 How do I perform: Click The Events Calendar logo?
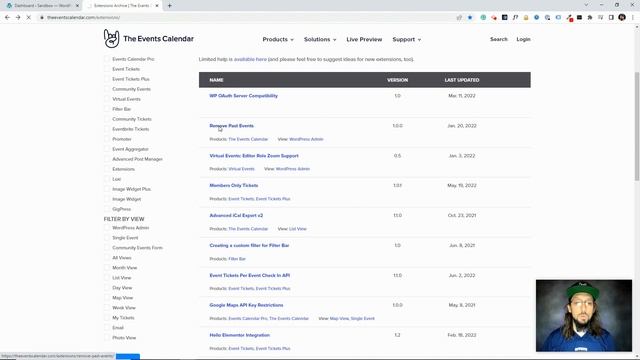coord(149,39)
